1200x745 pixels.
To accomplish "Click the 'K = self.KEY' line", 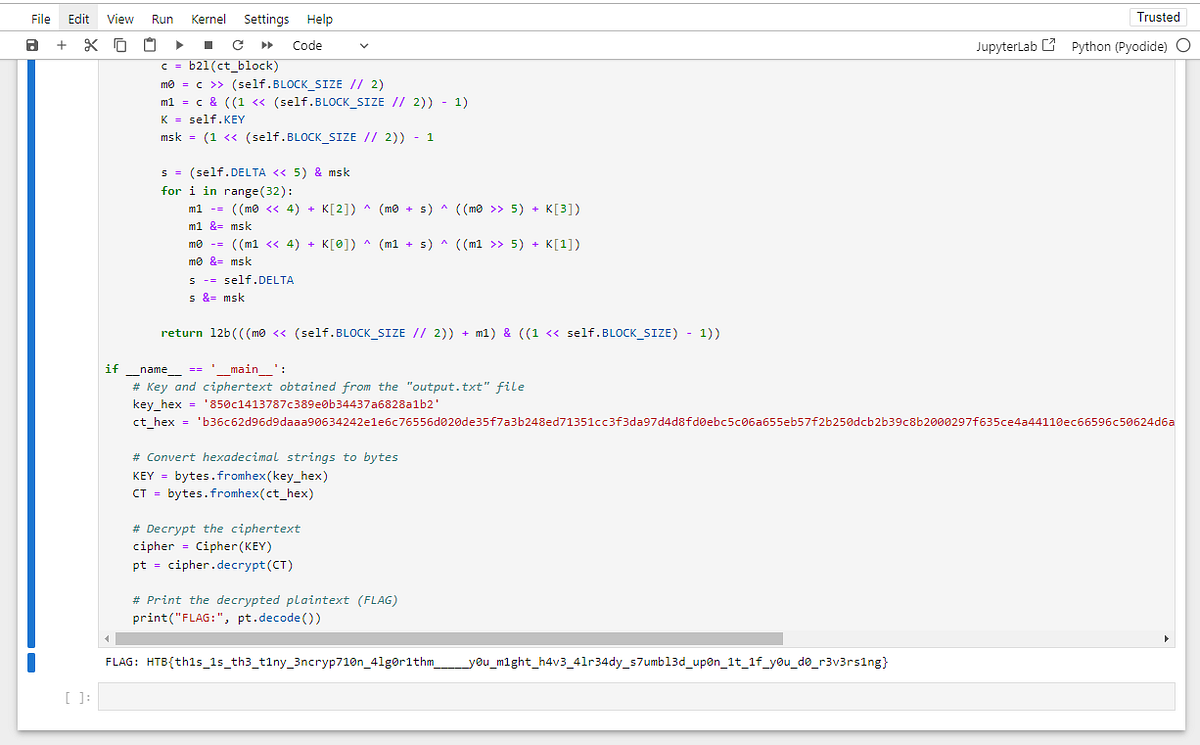I will pyautogui.click(x=202, y=119).
